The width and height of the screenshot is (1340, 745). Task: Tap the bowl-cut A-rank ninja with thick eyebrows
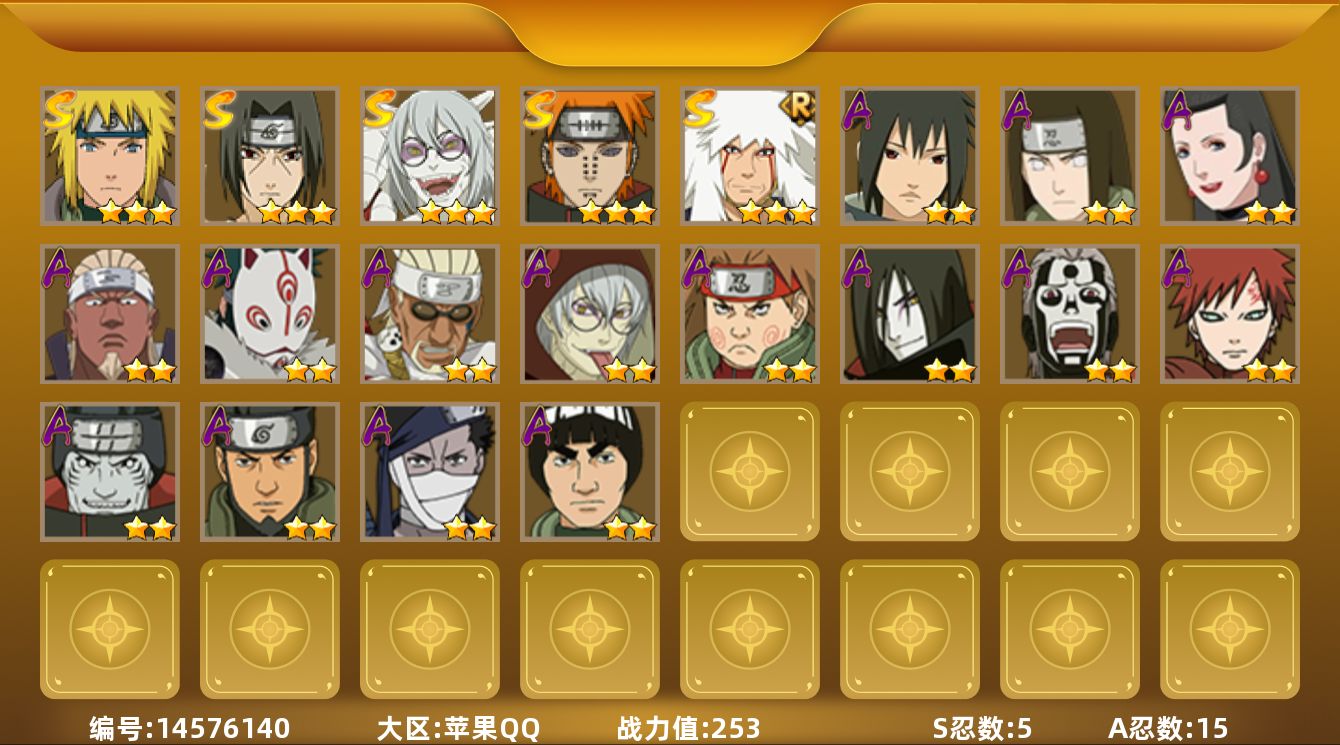point(590,472)
